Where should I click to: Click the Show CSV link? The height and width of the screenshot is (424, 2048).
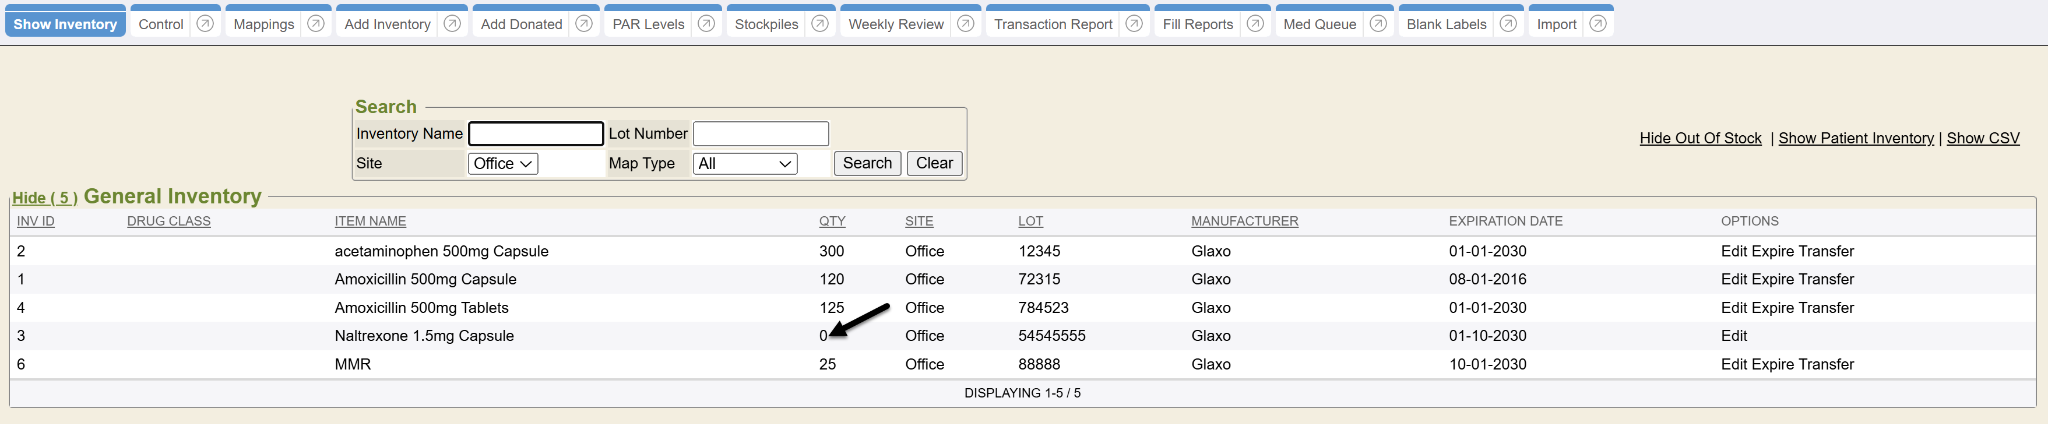point(1983,138)
